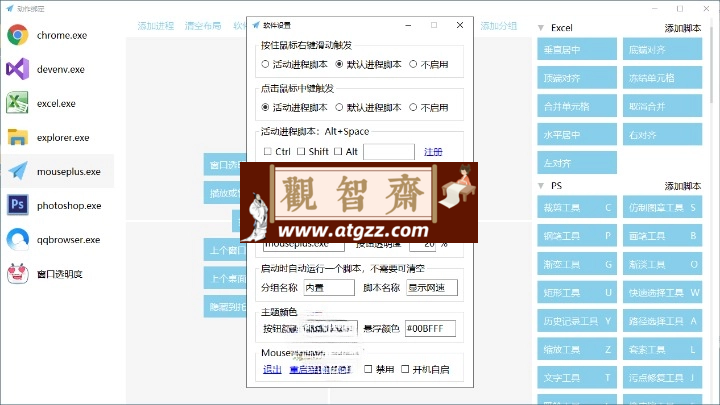Select the mouseplus.exe paper plane icon

coord(18,171)
